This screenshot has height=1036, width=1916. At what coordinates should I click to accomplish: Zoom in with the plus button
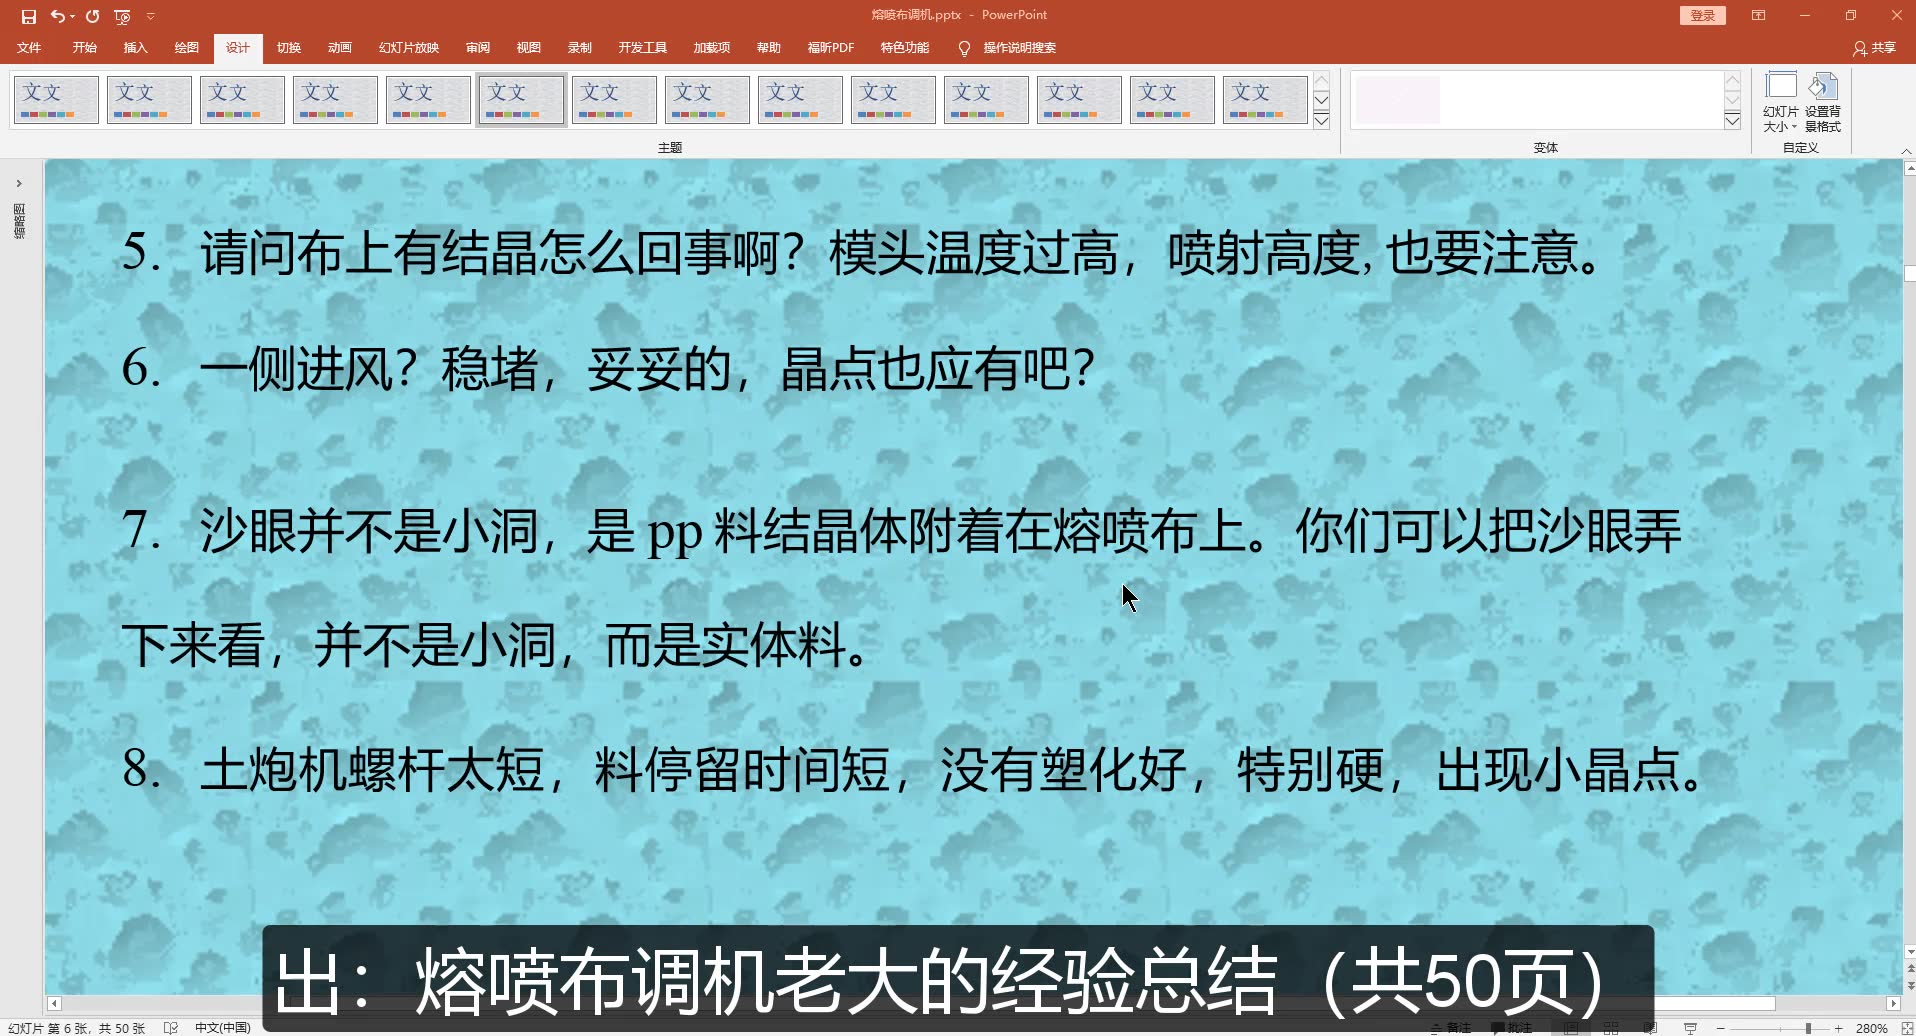coord(1838,1028)
